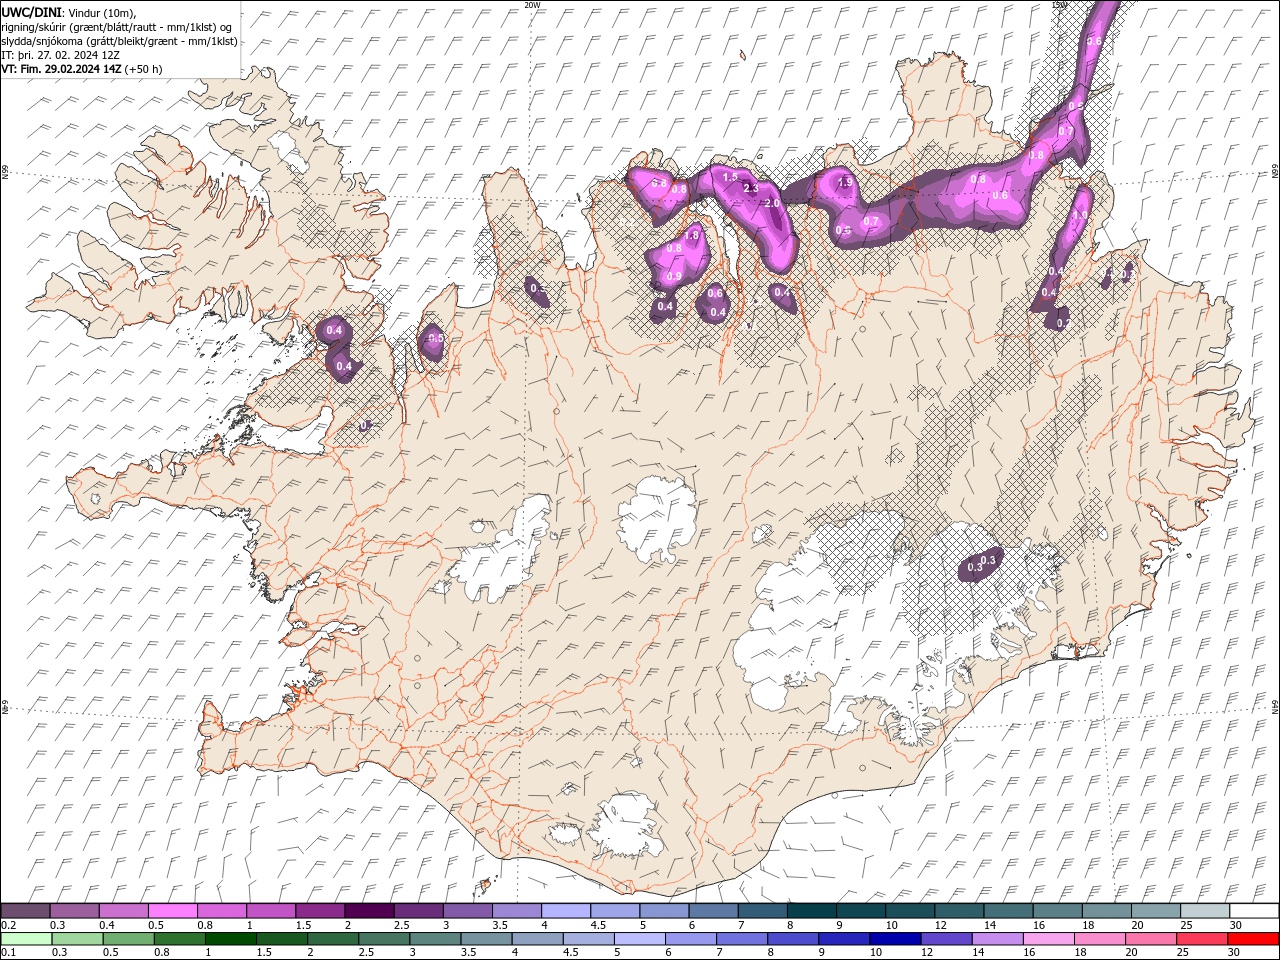Click the 14–16 light violet rain legend swatch
The image size is (1280, 960).
click(997, 939)
